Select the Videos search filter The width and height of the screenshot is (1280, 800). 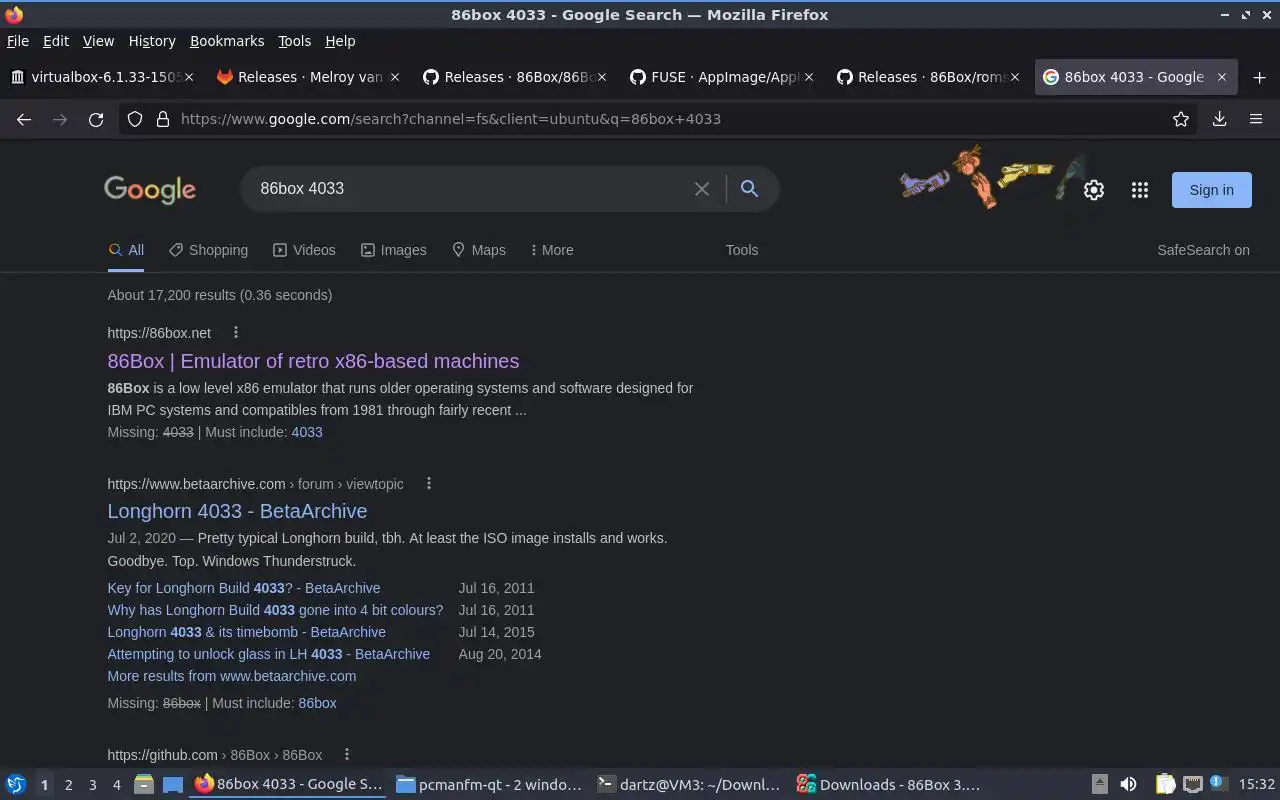tap(304, 250)
